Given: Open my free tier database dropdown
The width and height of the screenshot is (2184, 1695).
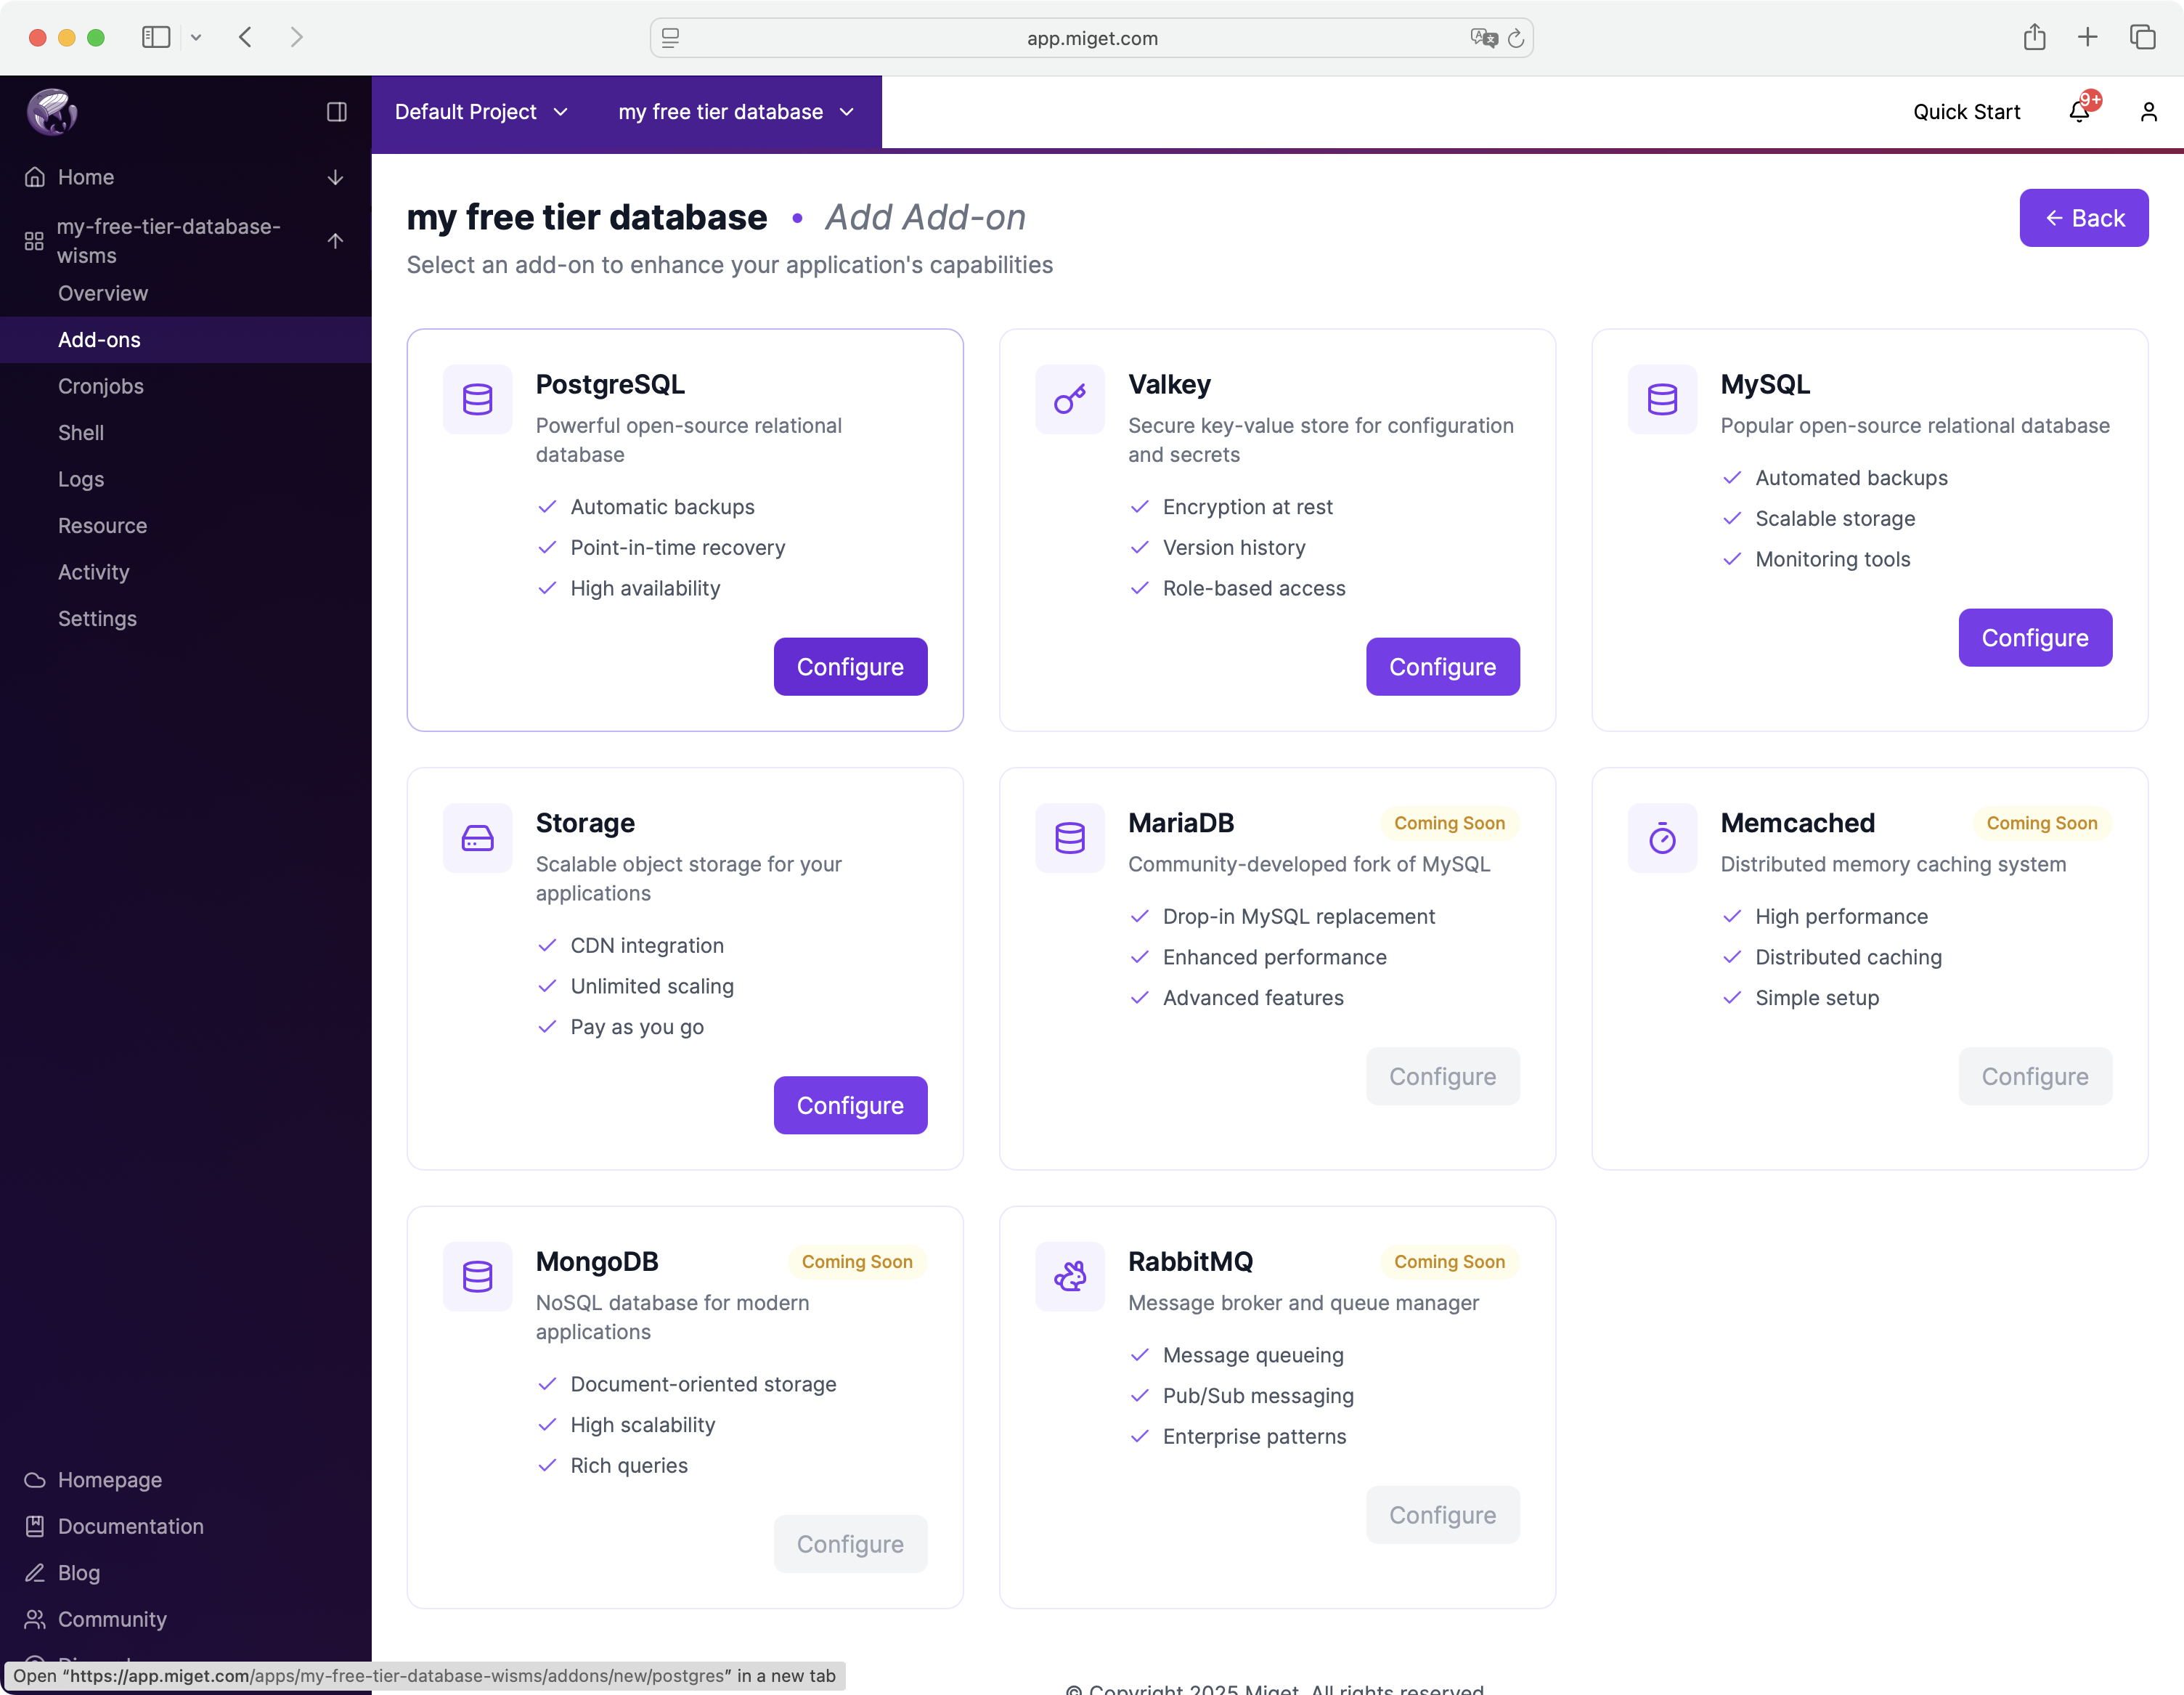Looking at the screenshot, I should tap(737, 112).
